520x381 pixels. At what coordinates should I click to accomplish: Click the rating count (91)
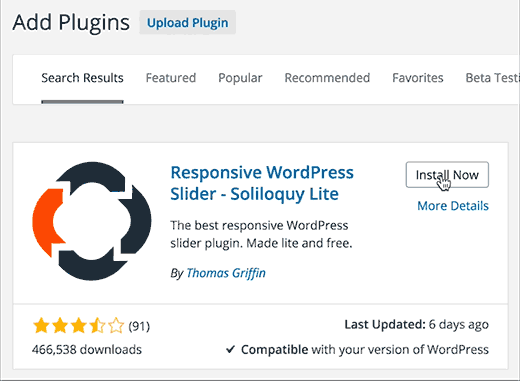139,326
